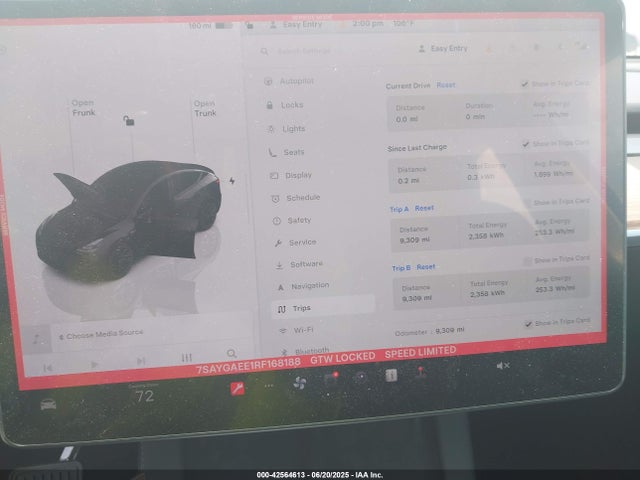Viewport: 640px width, 480px height.
Task: Open Safety settings
Action: [x=292, y=220]
